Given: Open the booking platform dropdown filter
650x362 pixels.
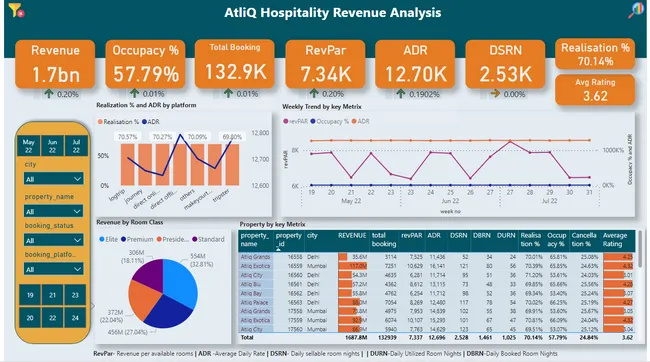Looking at the screenshot, I should [x=53, y=269].
